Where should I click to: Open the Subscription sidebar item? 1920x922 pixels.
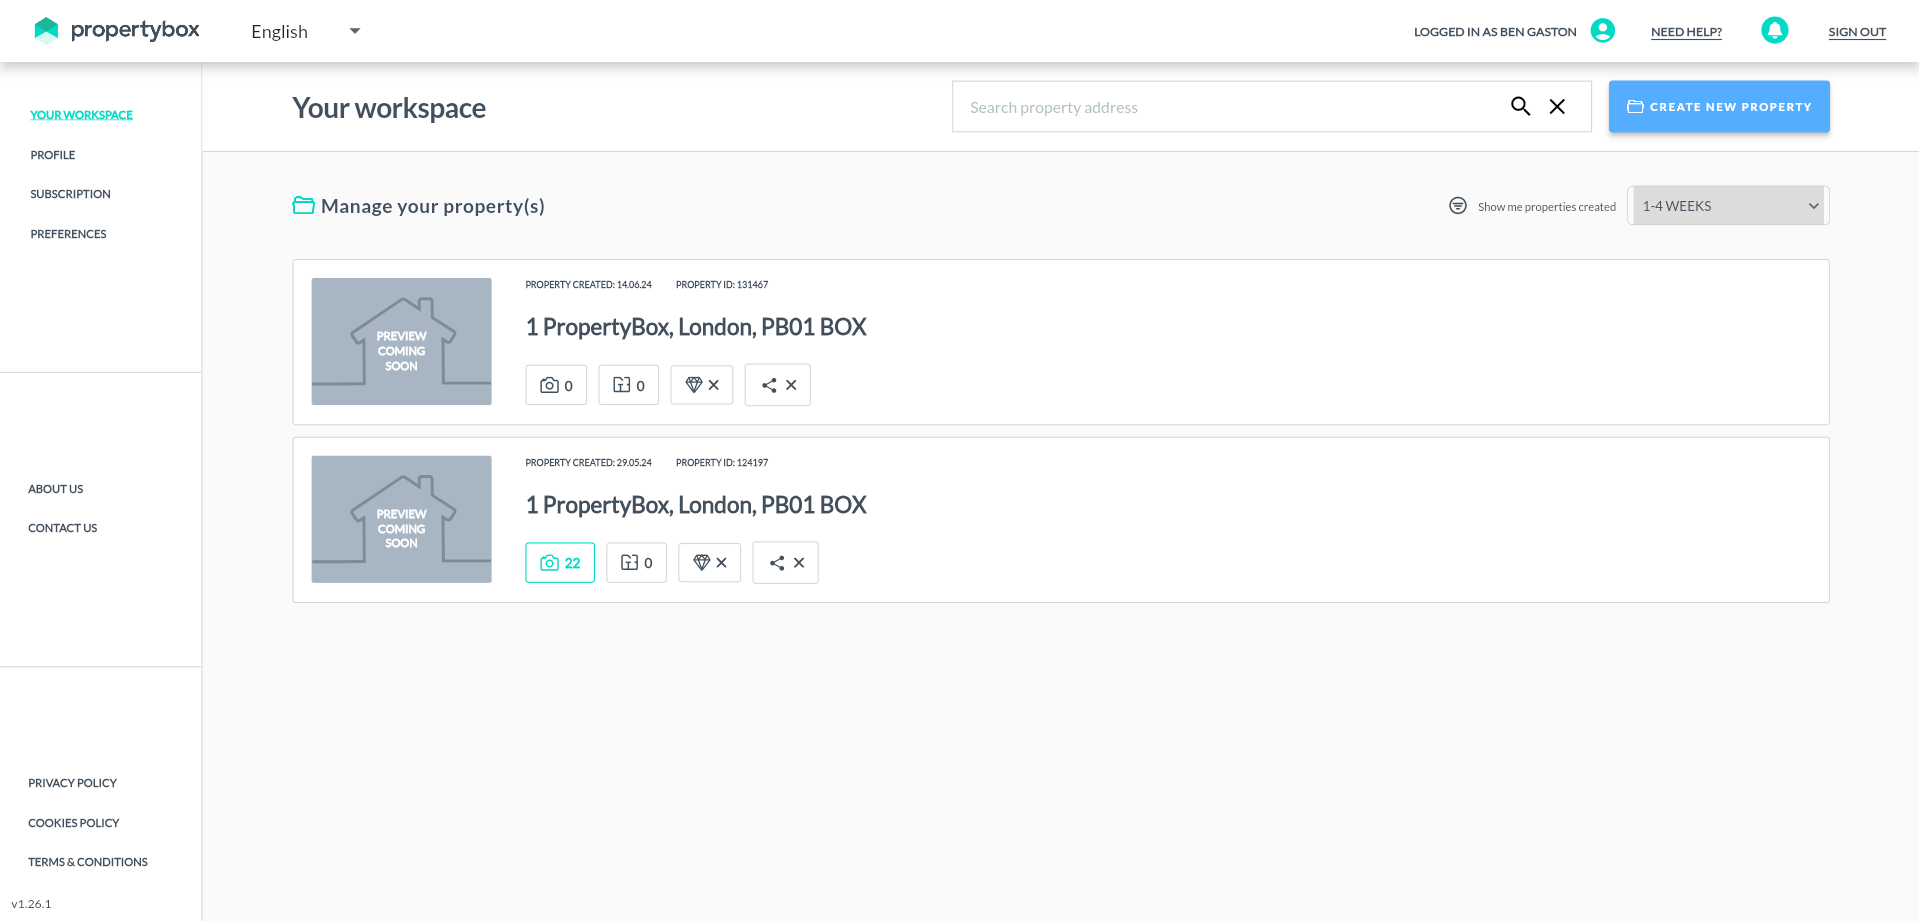click(70, 194)
